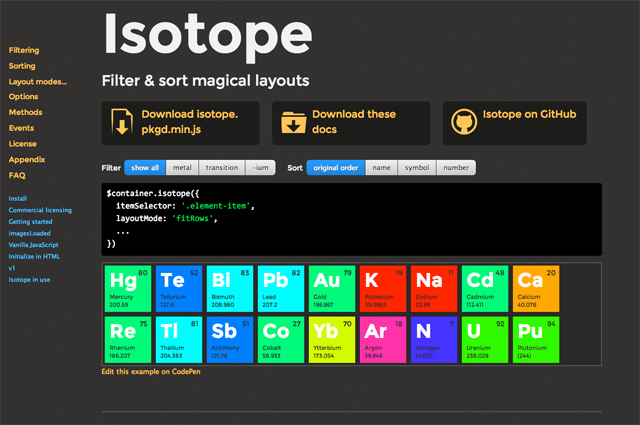
Task: Click 'Filter & sort magical layouts' tagline
Action: tap(205, 81)
